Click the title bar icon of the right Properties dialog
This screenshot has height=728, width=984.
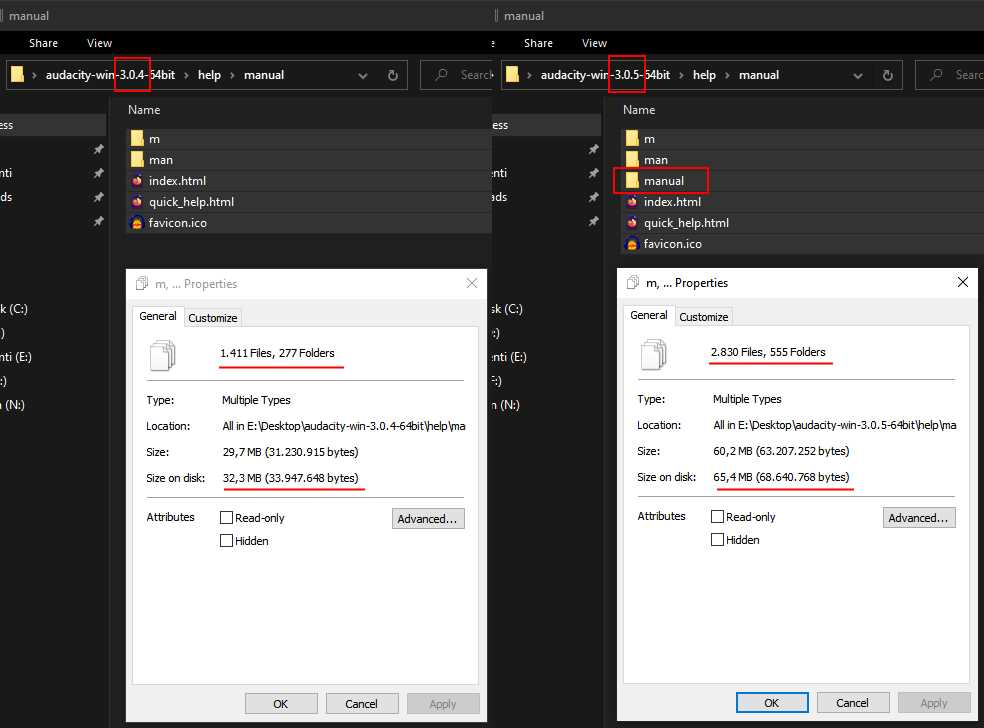[x=633, y=282]
